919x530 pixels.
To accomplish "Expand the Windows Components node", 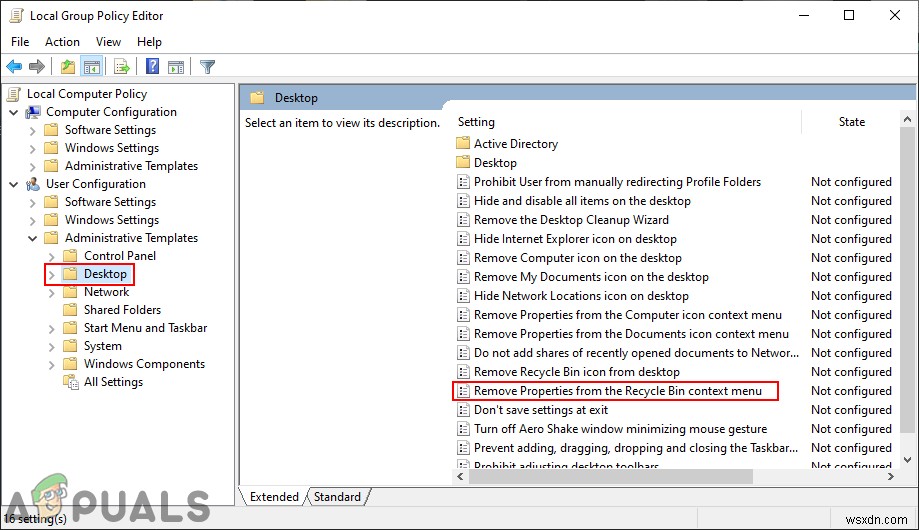I will (52, 365).
